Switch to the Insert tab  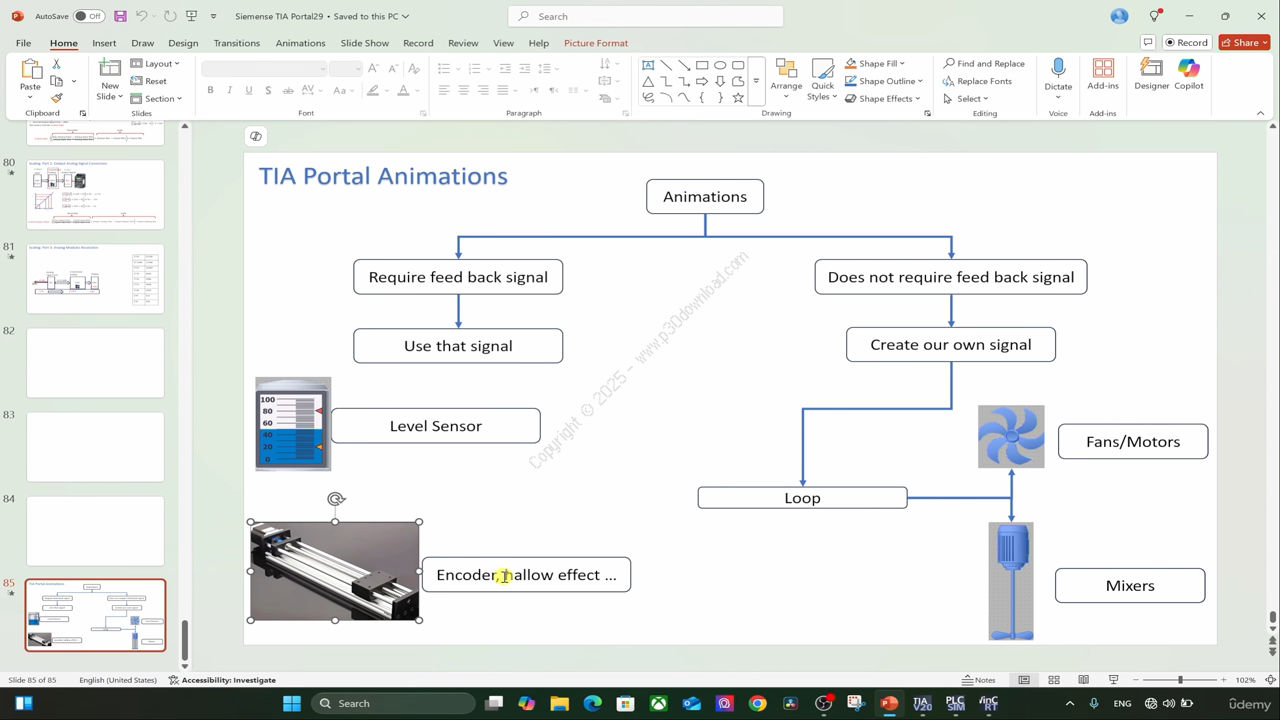(x=104, y=43)
